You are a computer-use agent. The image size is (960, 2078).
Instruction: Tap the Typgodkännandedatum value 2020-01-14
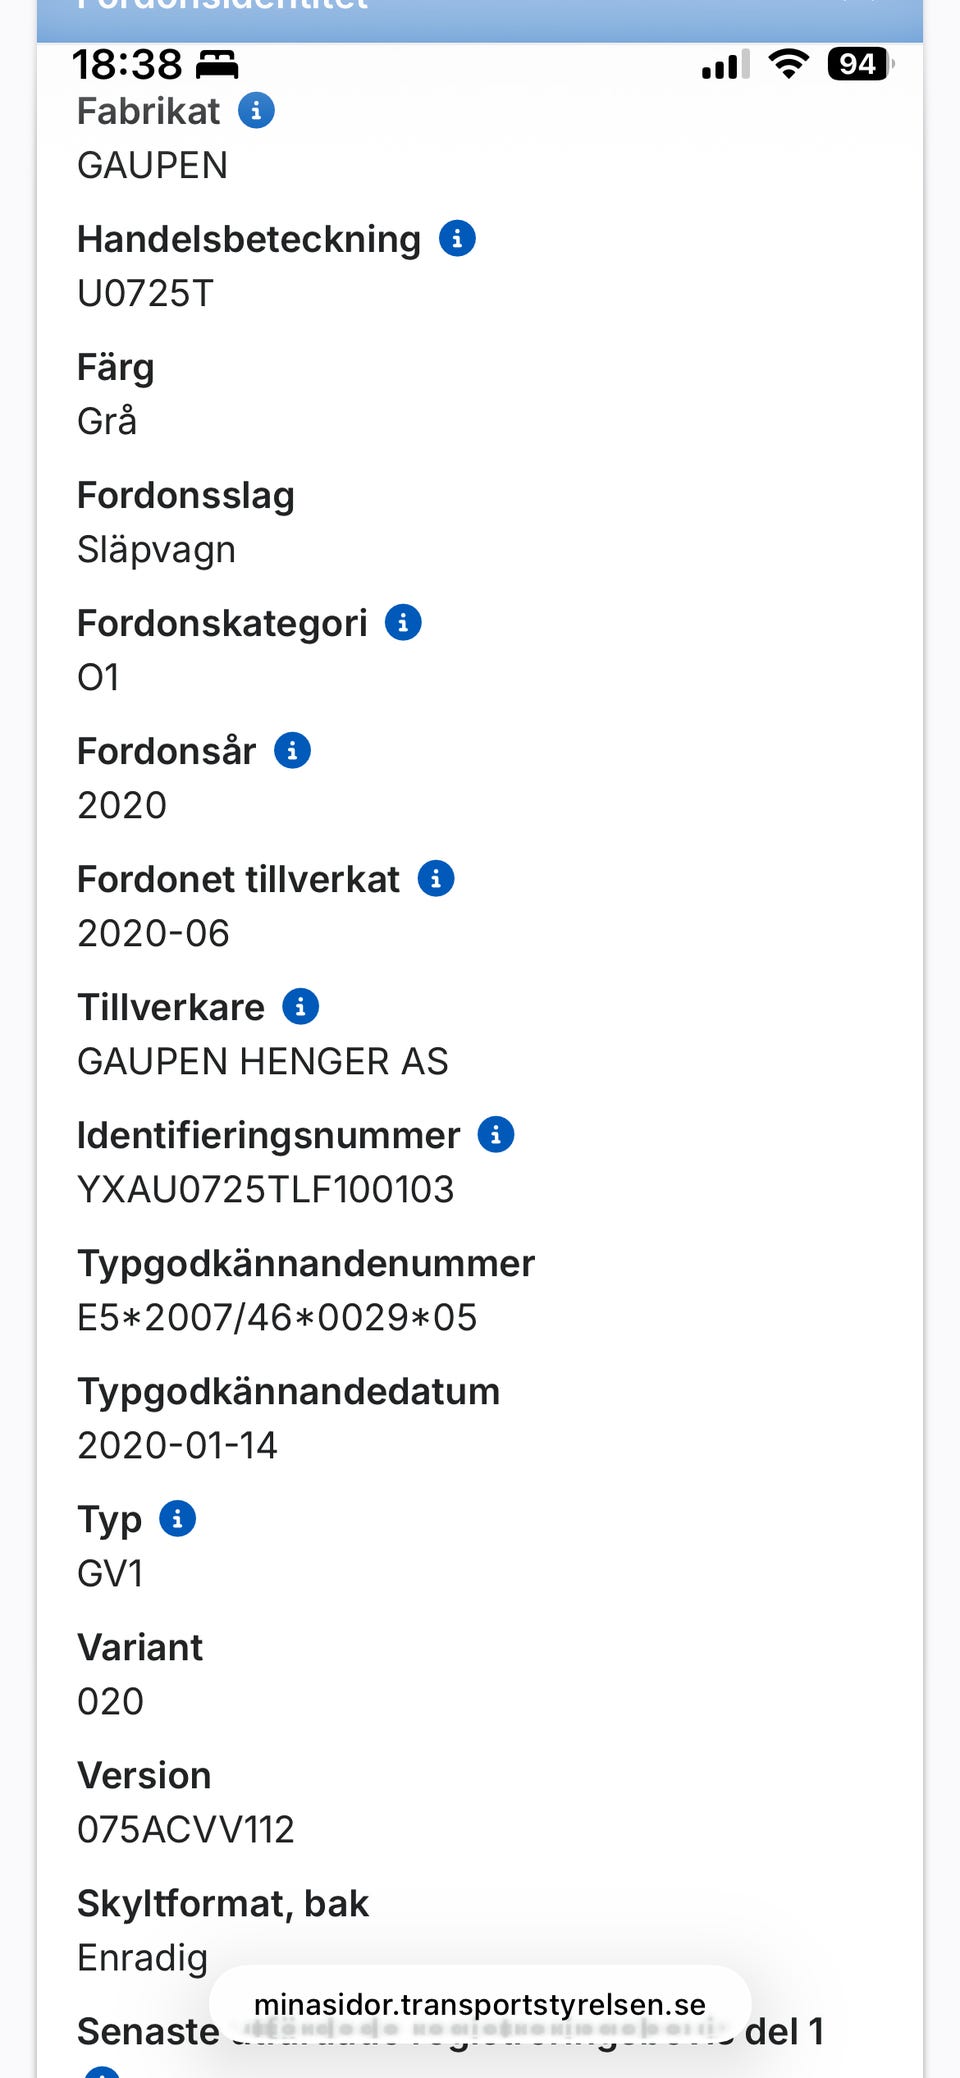click(177, 1446)
